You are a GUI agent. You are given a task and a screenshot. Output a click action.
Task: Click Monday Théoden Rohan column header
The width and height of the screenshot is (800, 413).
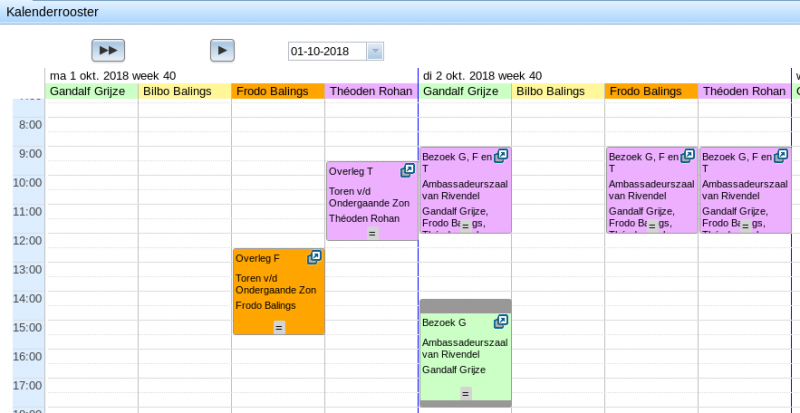[371, 91]
